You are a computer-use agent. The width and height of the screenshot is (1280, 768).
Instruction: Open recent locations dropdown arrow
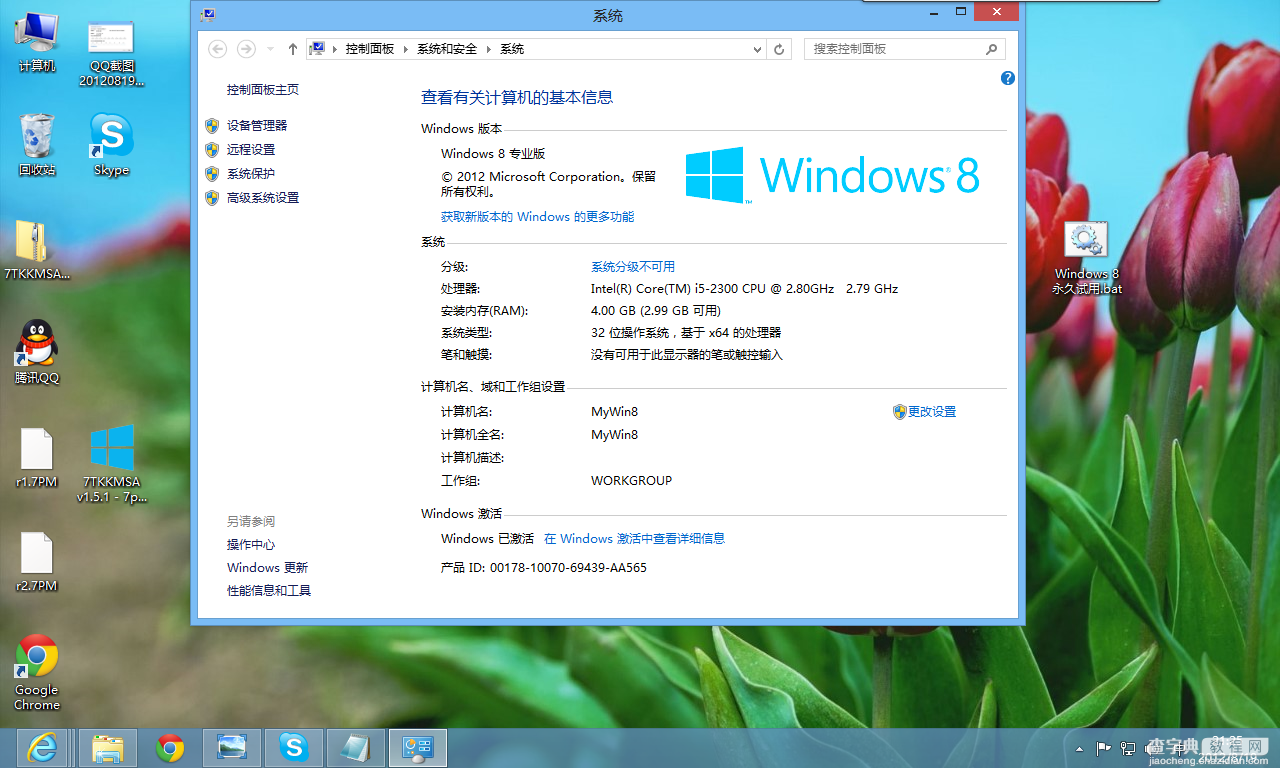[x=269, y=49]
